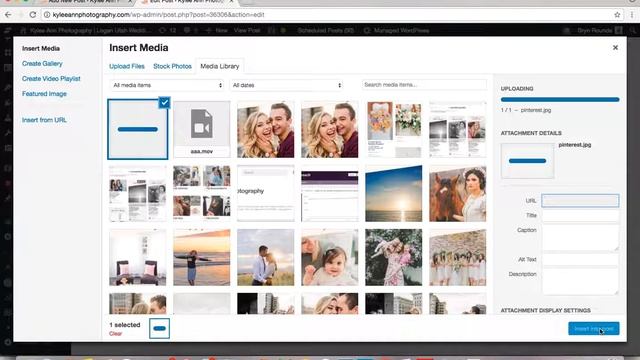
Task: Open the All media items dropdown
Action: [167, 85]
